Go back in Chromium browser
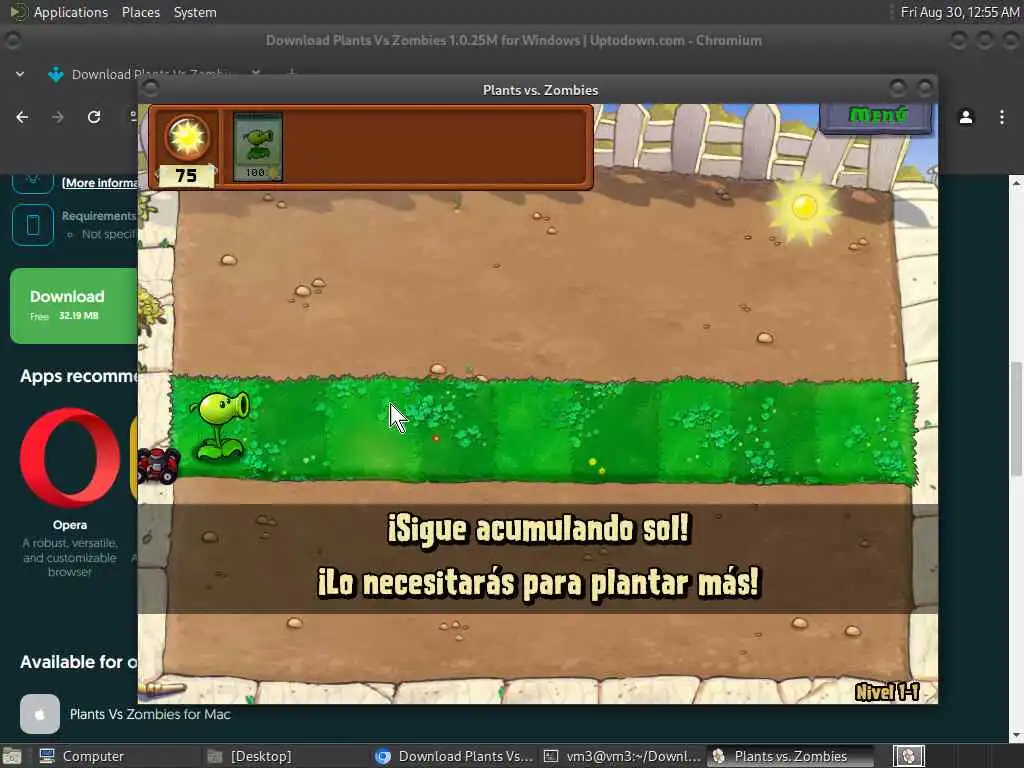The image size is (1024, 768). [22, 117]
